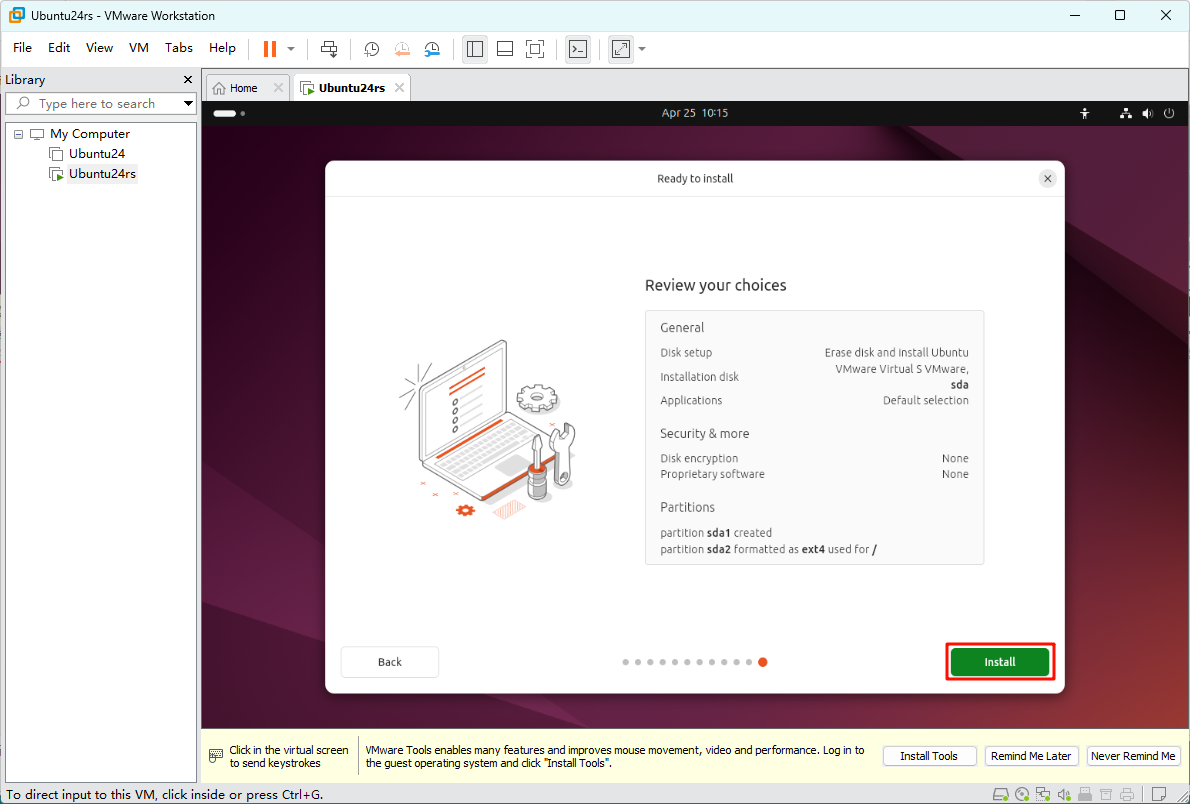Click the Ubuntu network status icon
This screenshot has width=1190, height=804.
pyautogui.click(x=1126, y=113)
